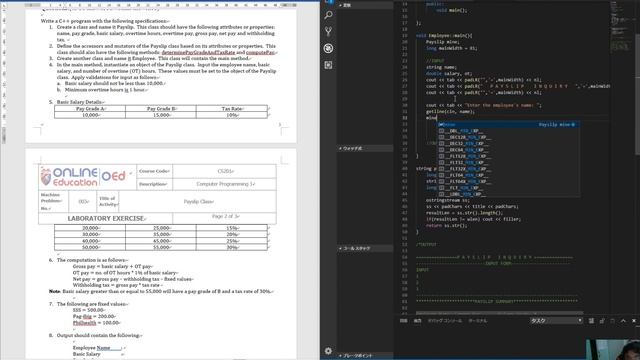Open Extensions view in activity bar
This screenshot has width=640, height=360.
coord(328,65)
